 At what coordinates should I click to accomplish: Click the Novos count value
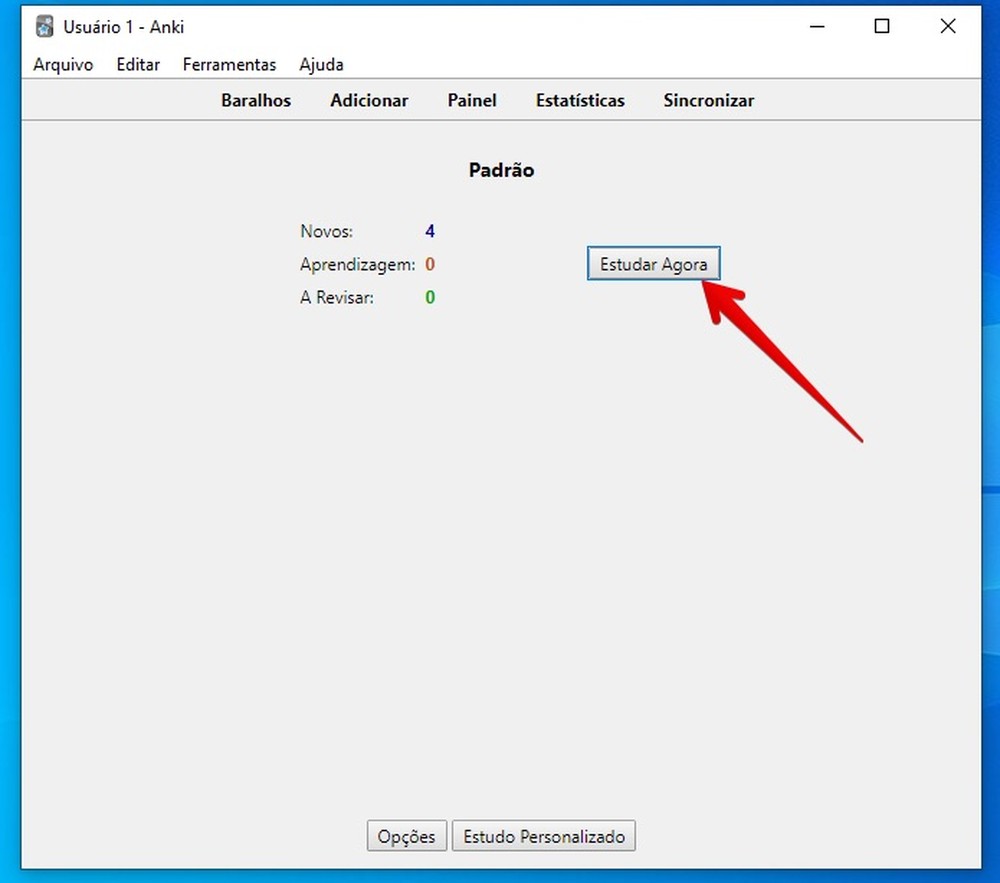tap(430, 231)
